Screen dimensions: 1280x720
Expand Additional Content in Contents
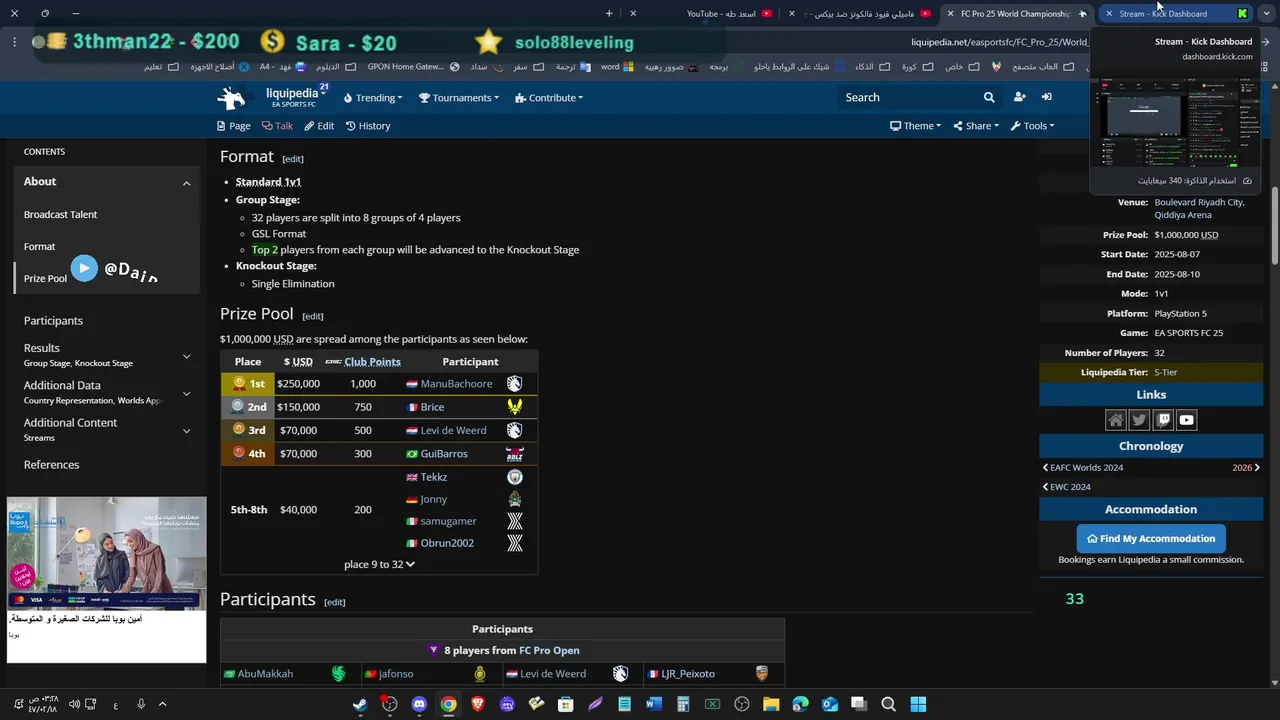point(186,431)
